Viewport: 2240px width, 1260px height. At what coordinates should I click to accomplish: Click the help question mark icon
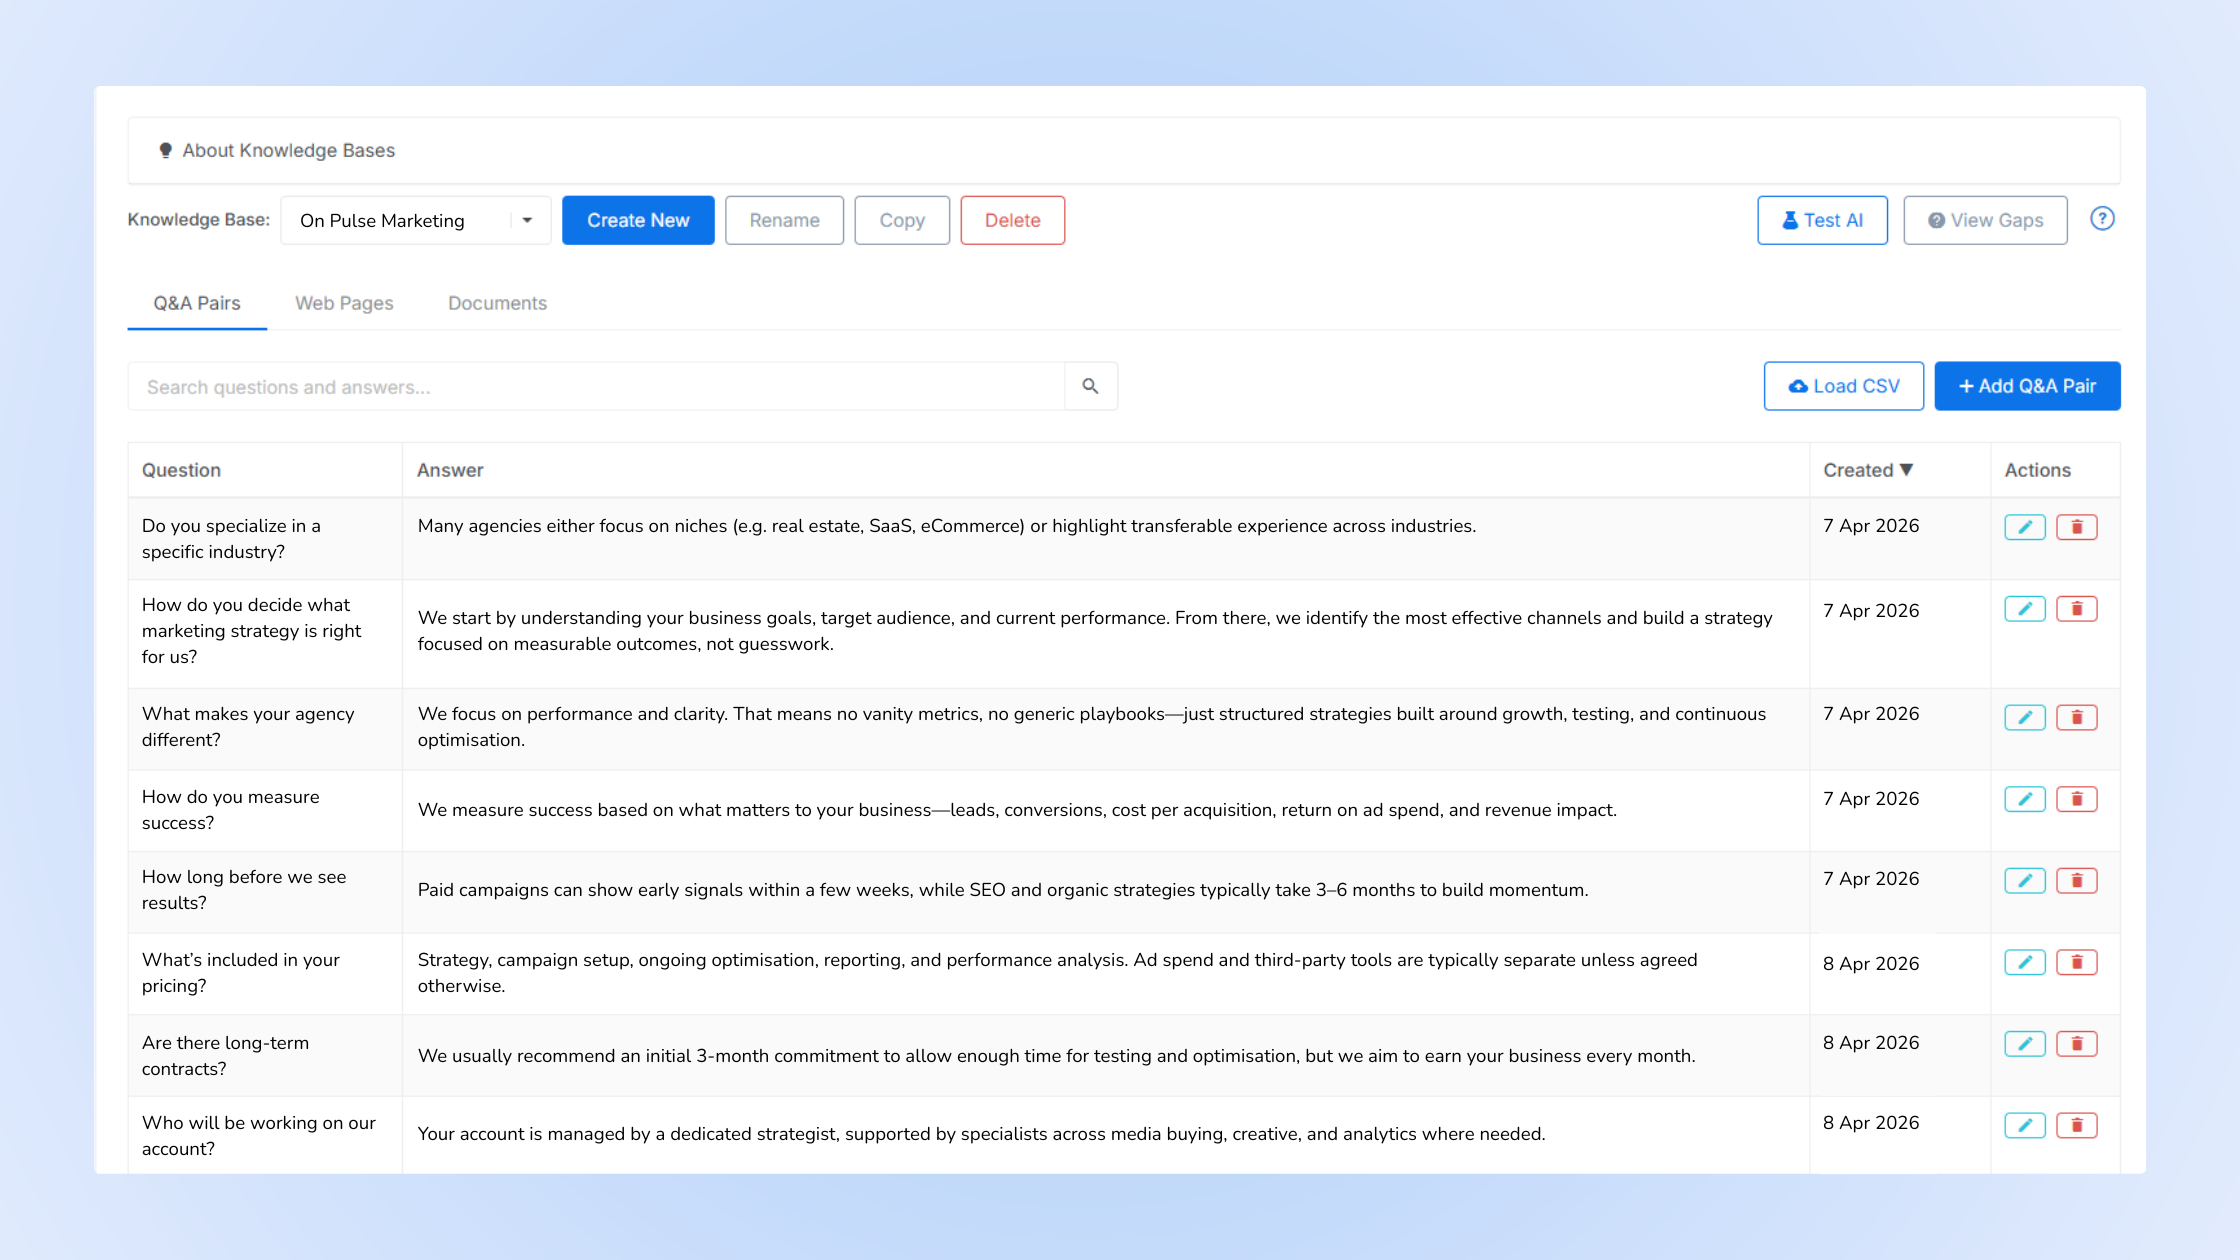click(2102, 219)
